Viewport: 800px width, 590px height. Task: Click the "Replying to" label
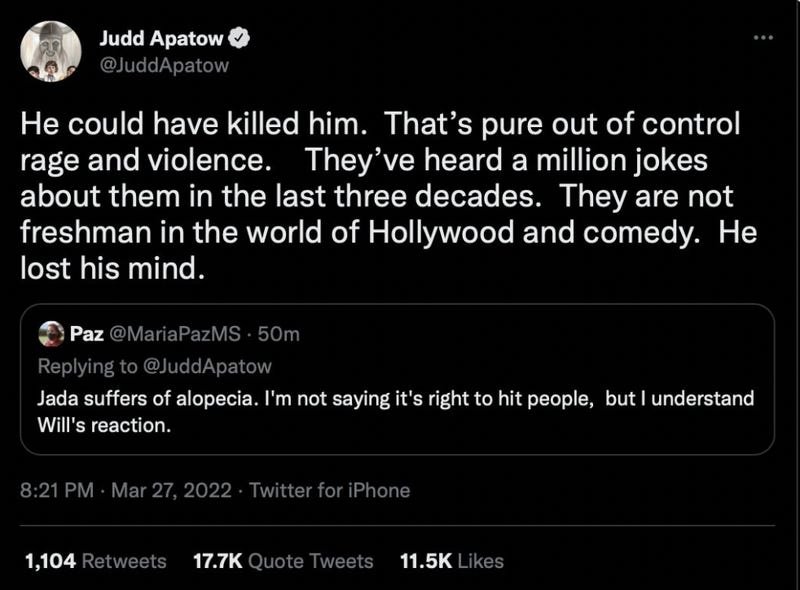click(x=88, y=365)
